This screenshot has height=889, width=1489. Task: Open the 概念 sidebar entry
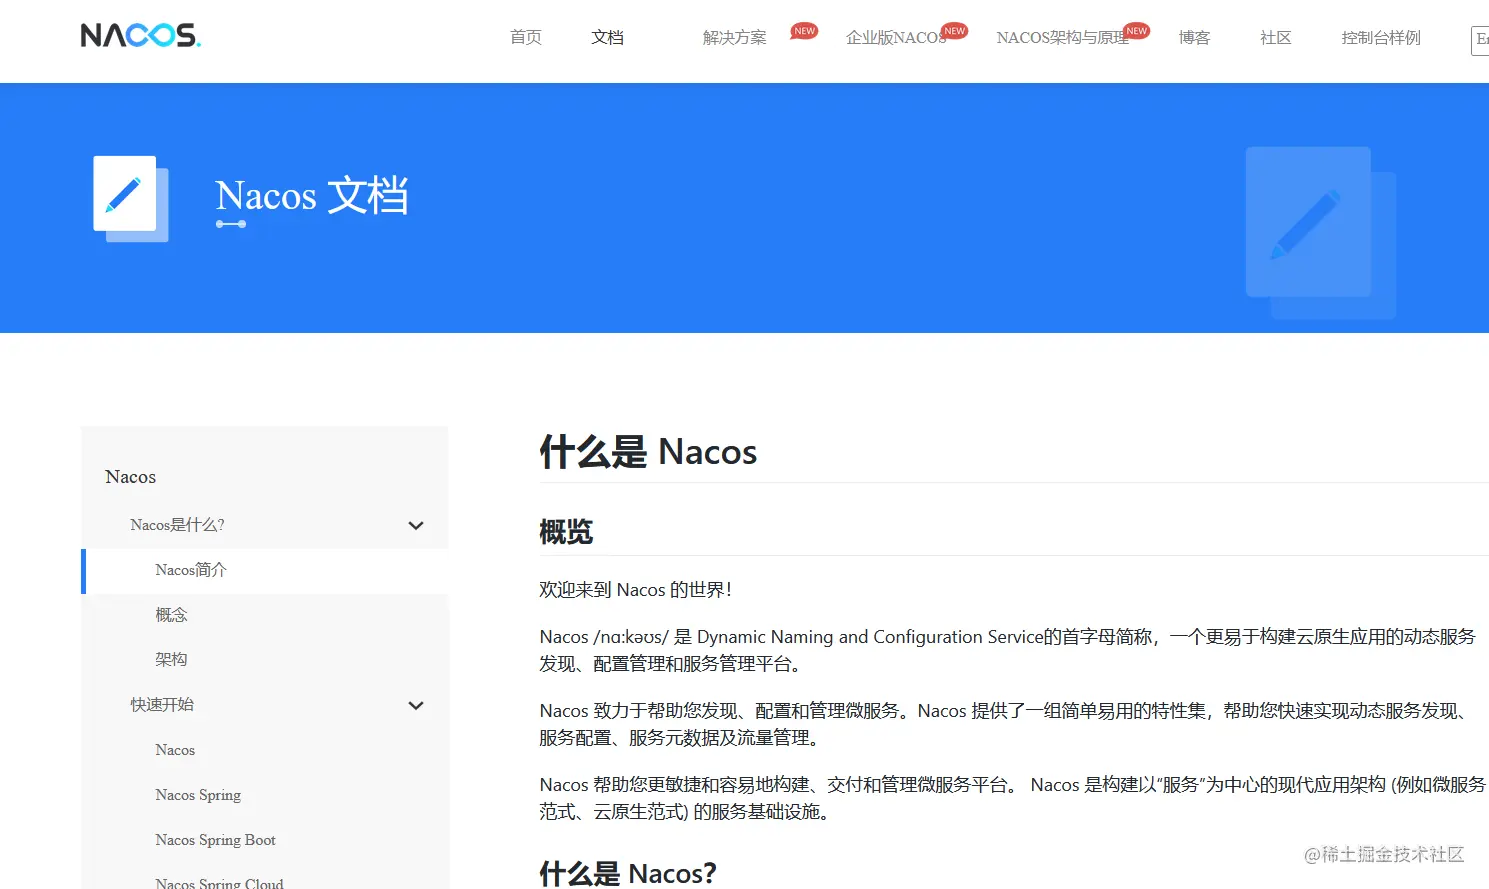coord(171,614)
